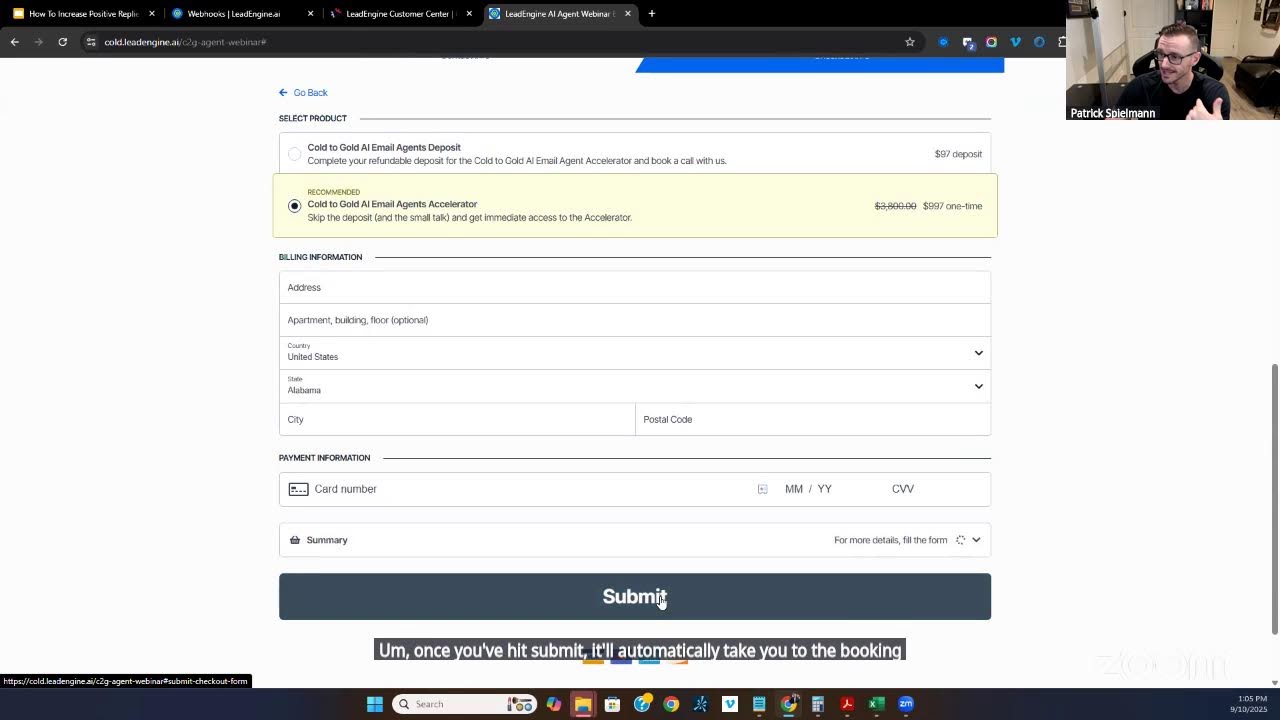Open the Country dropdown

coord(635,353)
